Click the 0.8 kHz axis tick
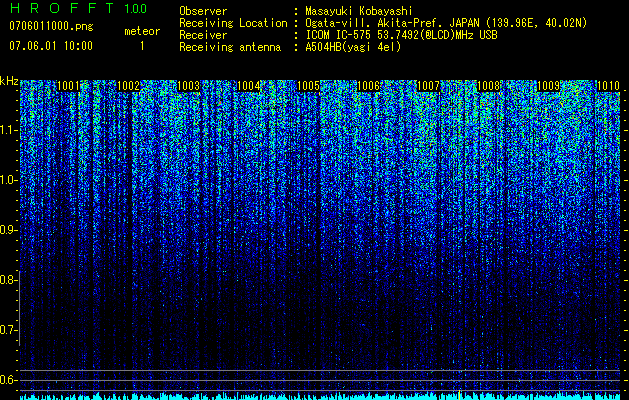Screen dimensions: 629x400 tap(8, 280)
